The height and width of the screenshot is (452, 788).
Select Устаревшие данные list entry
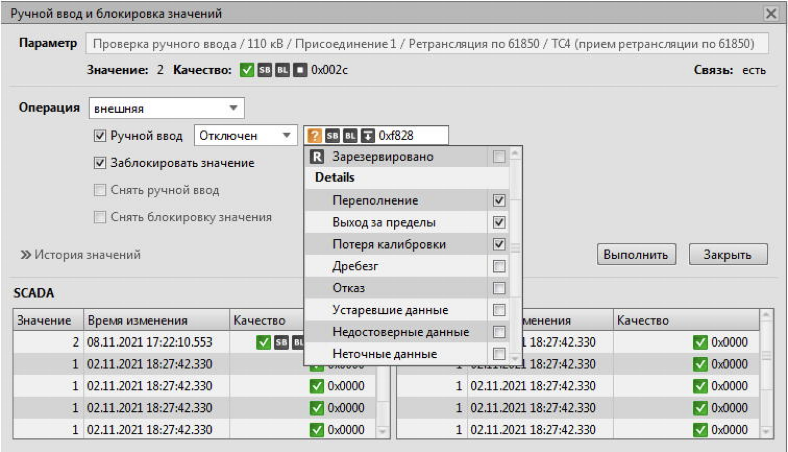click(407, 310)
